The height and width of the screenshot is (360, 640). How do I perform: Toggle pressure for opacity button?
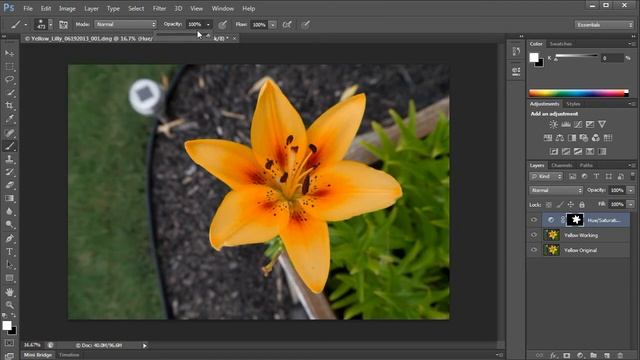[222, 24]
